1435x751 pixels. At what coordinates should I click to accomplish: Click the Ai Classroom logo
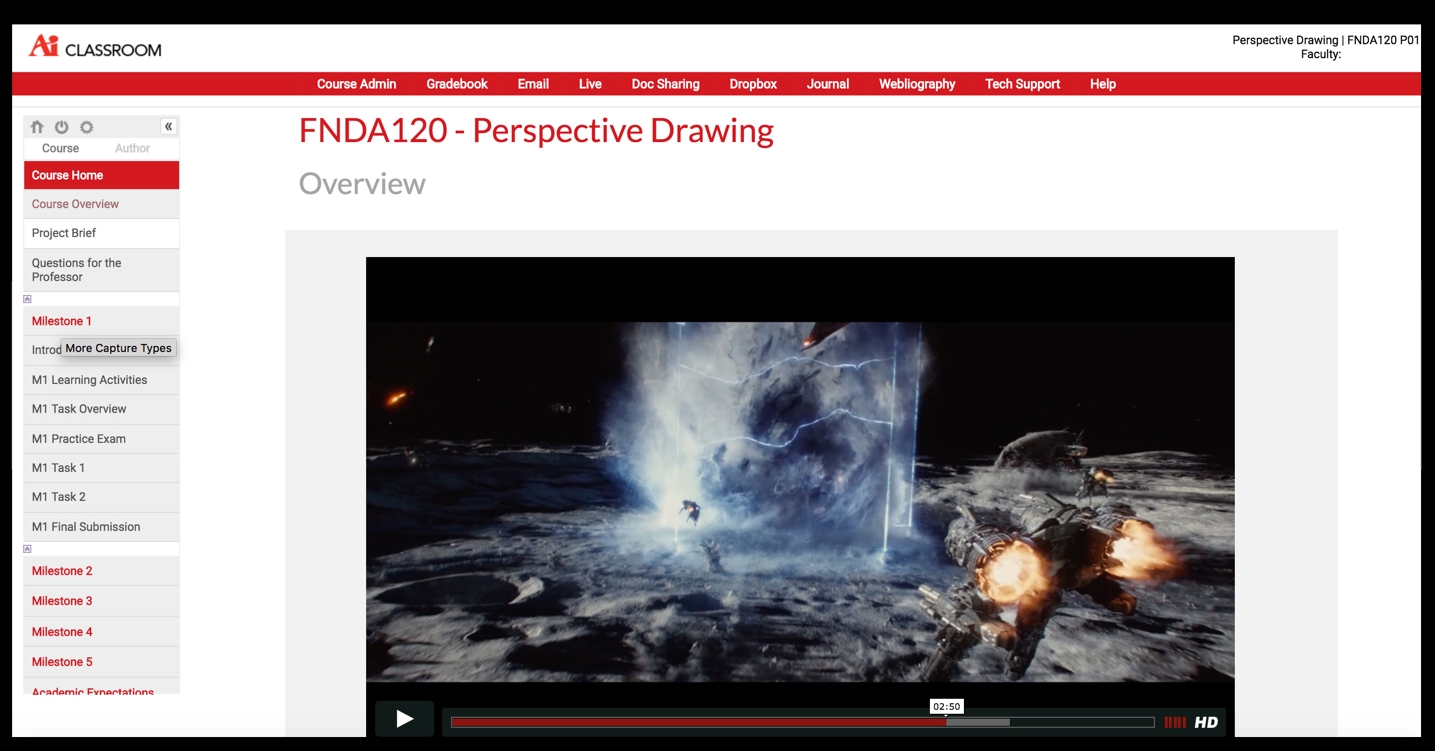click(95, 46)
